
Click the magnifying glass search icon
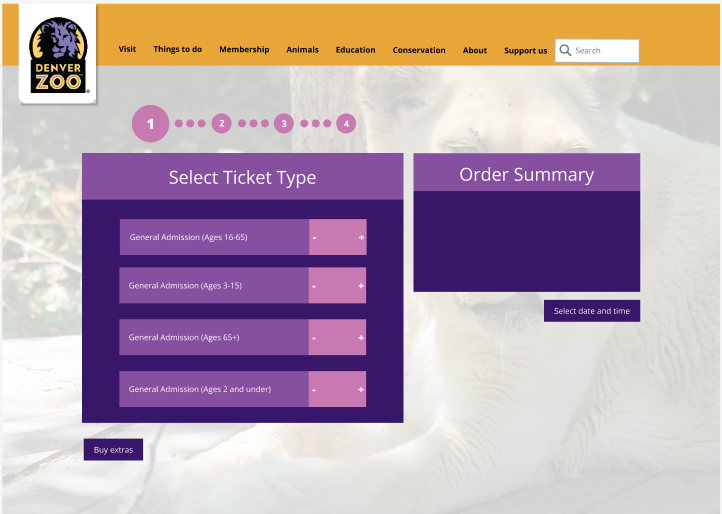tap(565, 50)
